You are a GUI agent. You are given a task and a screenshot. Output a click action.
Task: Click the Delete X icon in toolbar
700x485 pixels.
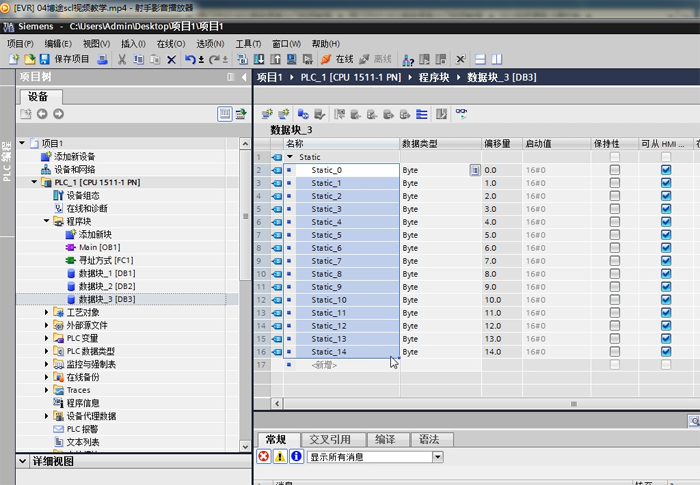[x=171, y=59]
